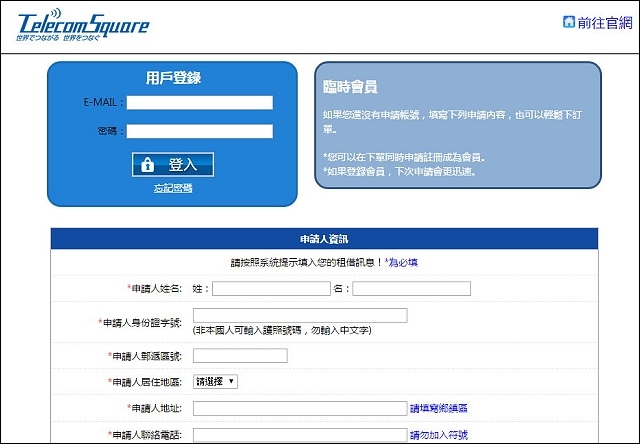Click the *為必填 required note

point(401,262)
